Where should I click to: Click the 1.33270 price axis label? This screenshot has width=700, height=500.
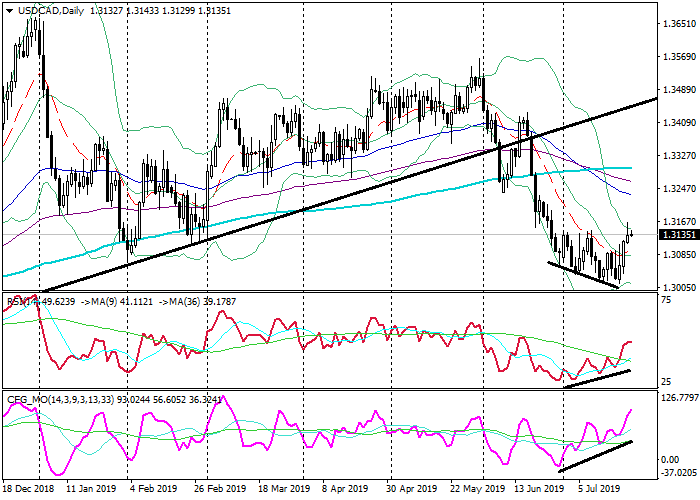pyautogui.click(x=678, y=156)
